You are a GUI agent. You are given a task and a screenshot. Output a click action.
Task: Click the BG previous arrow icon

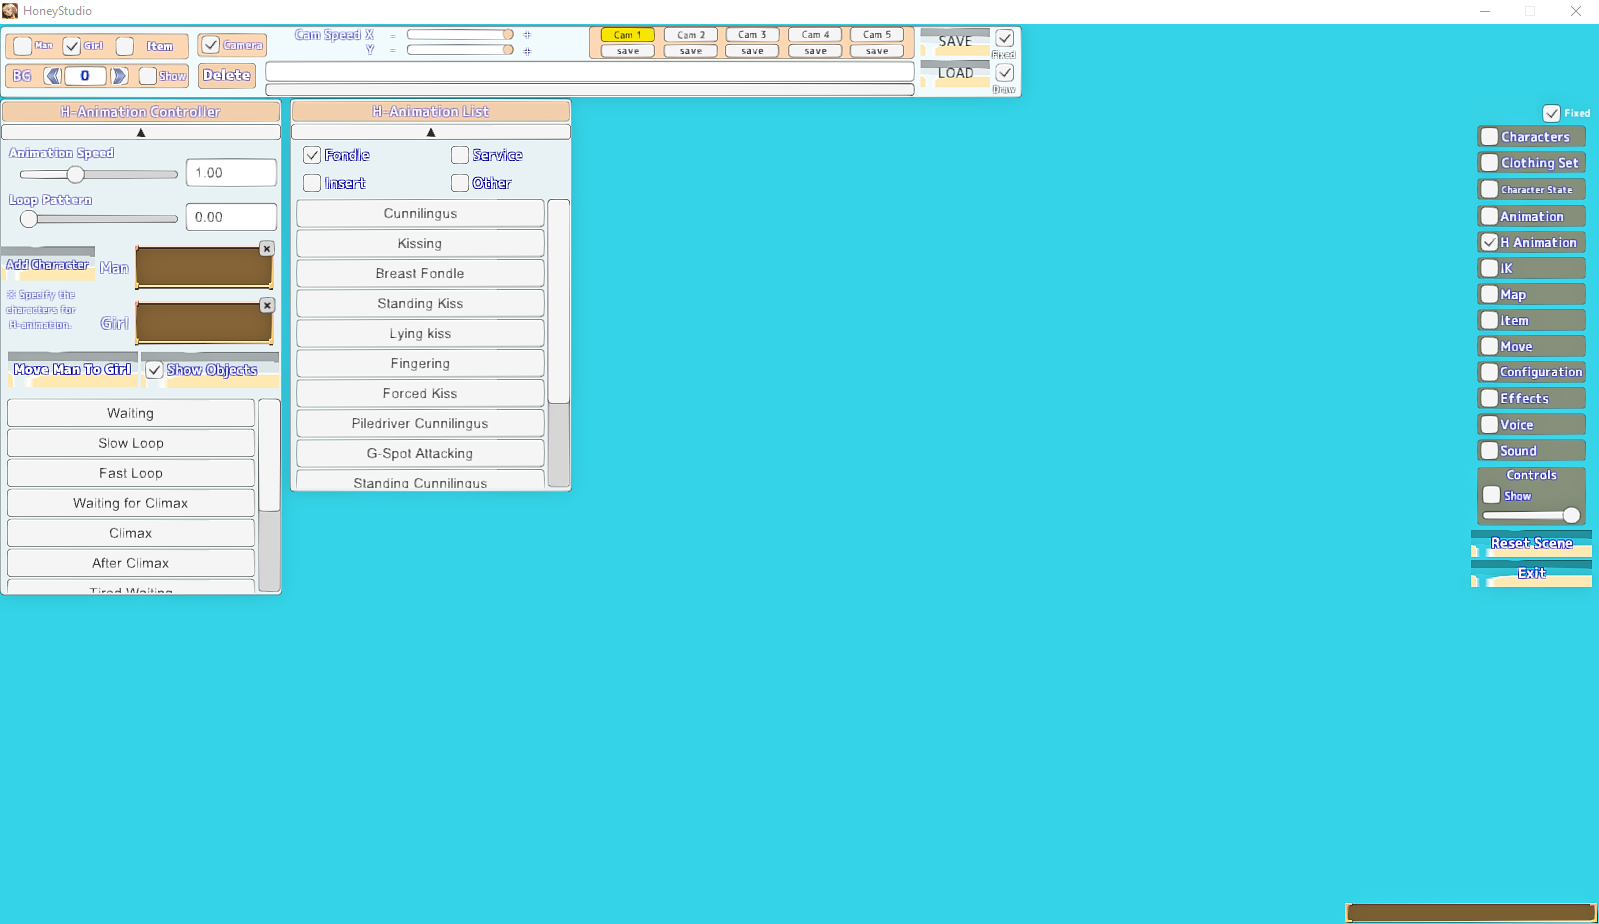click(x=53, y=76)
